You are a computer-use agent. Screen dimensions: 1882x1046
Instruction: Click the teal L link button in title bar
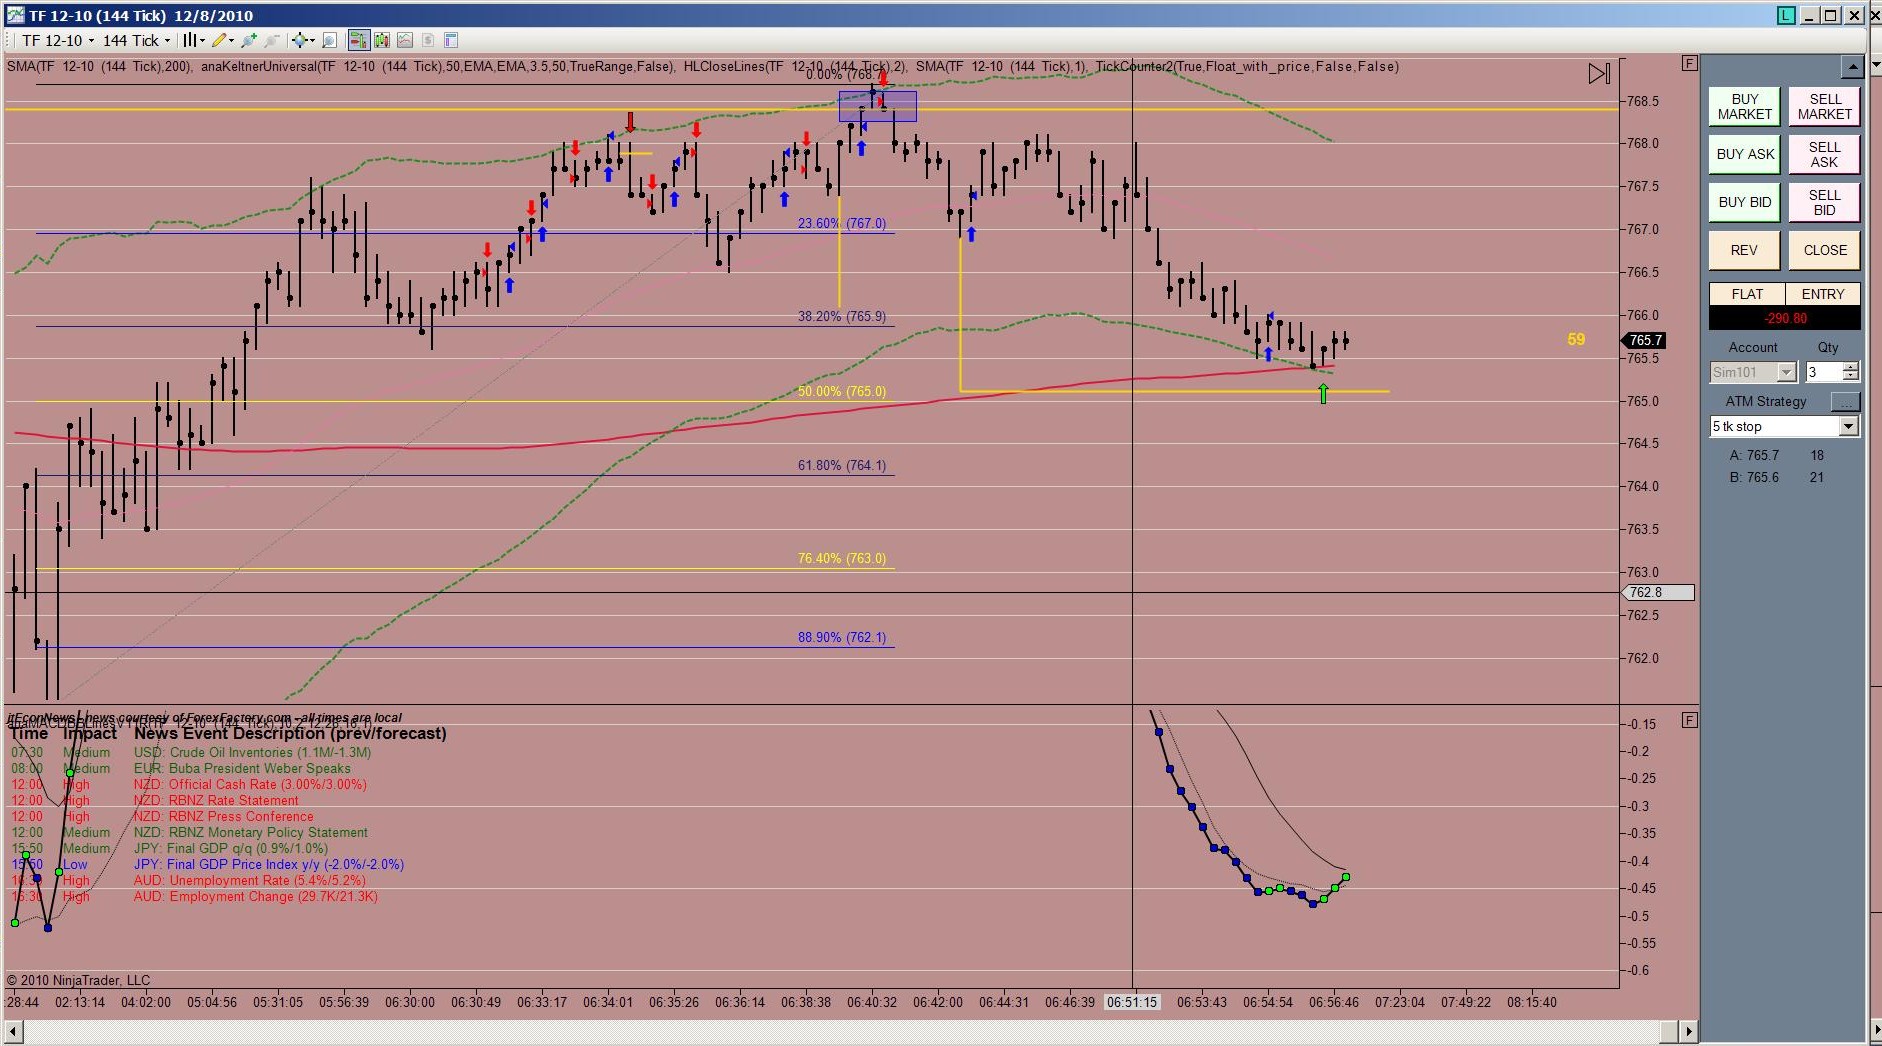pos(1787,15)
